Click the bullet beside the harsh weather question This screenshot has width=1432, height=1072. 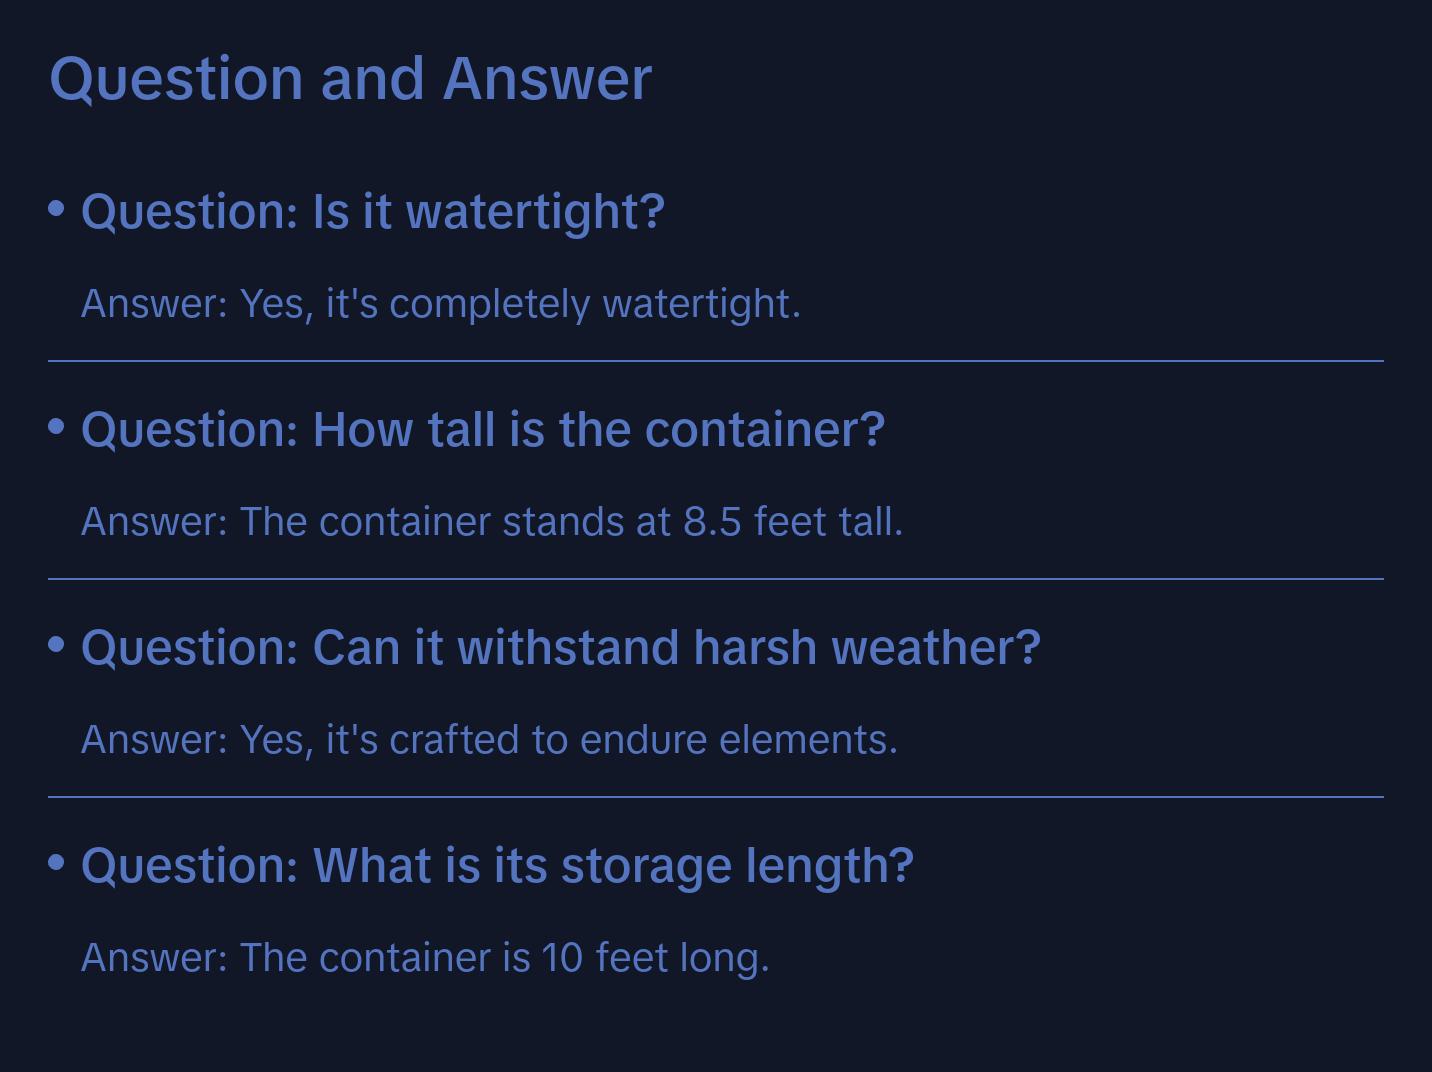pos(57,644)
